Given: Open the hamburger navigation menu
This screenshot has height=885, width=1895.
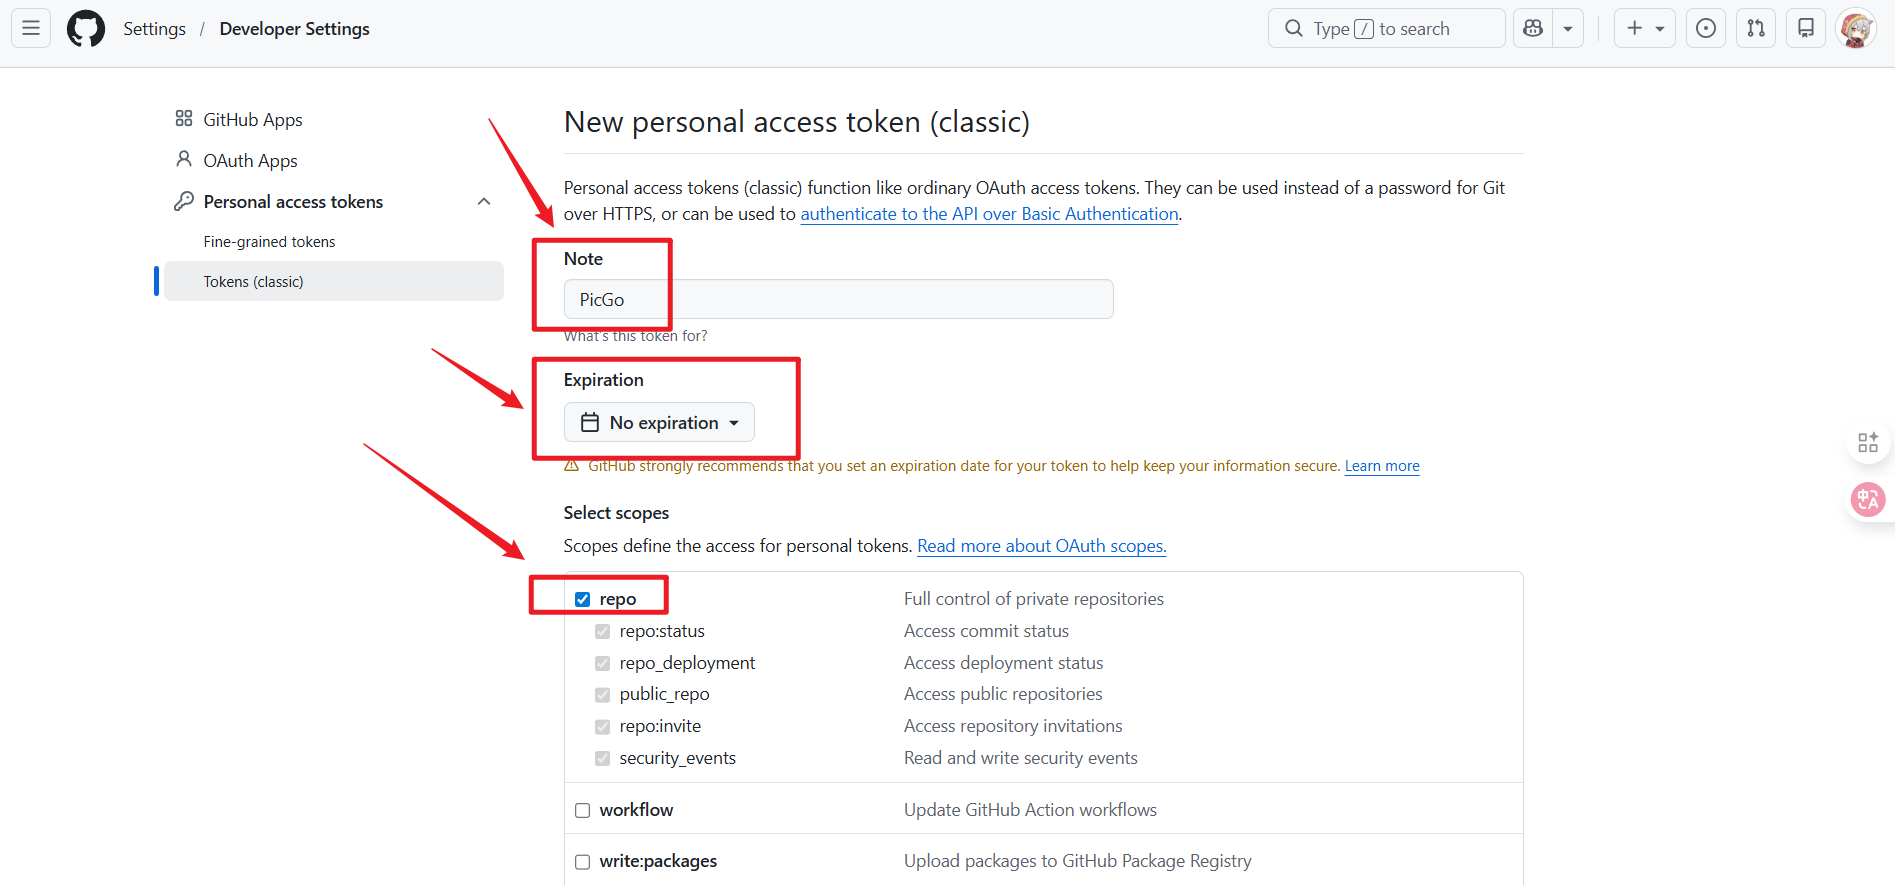Looking at the screenshot, I should (31, 28).
